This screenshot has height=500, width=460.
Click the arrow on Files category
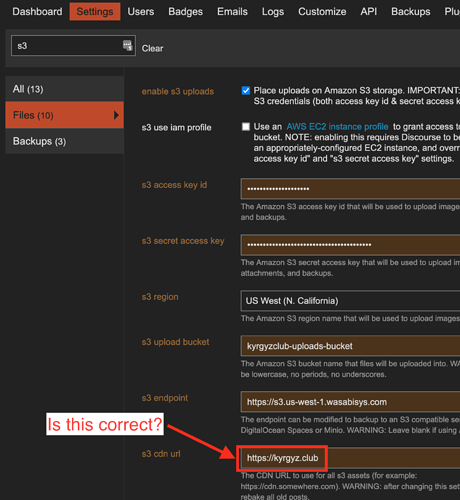coord(116,115)
